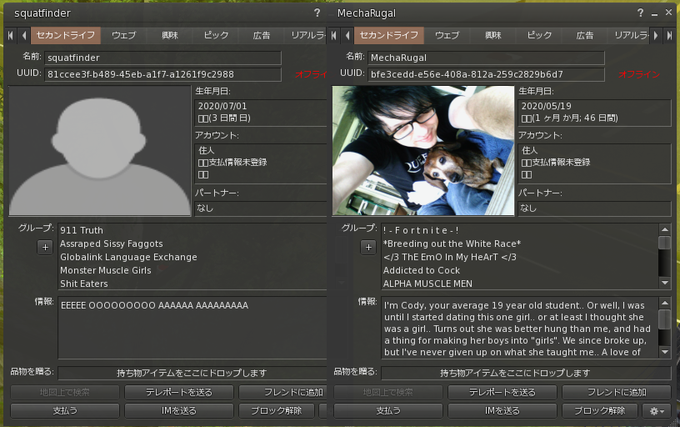Open 広告 tab in squatfinder window
This screenshot has height=427, width=680.
[261, 35]
